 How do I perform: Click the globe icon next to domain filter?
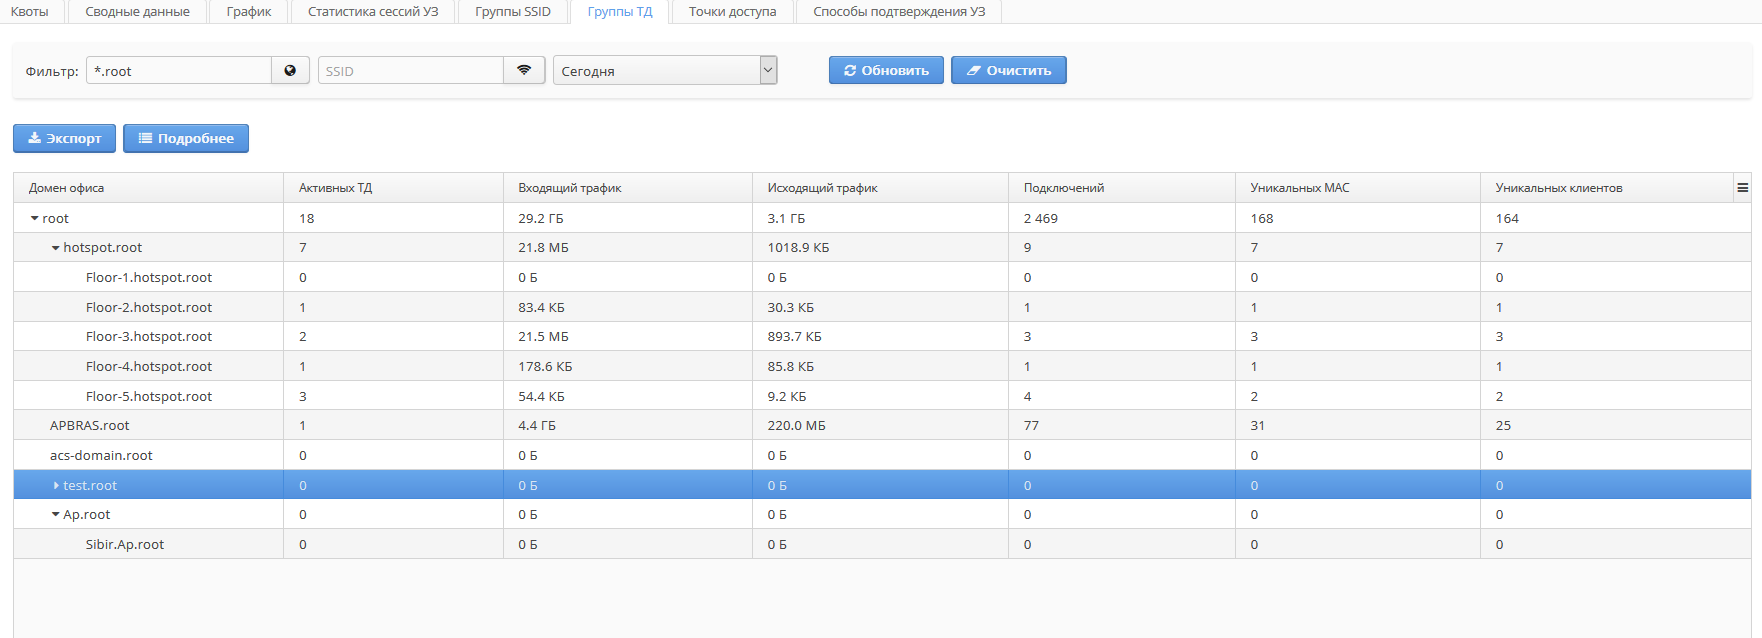point(290,70)
